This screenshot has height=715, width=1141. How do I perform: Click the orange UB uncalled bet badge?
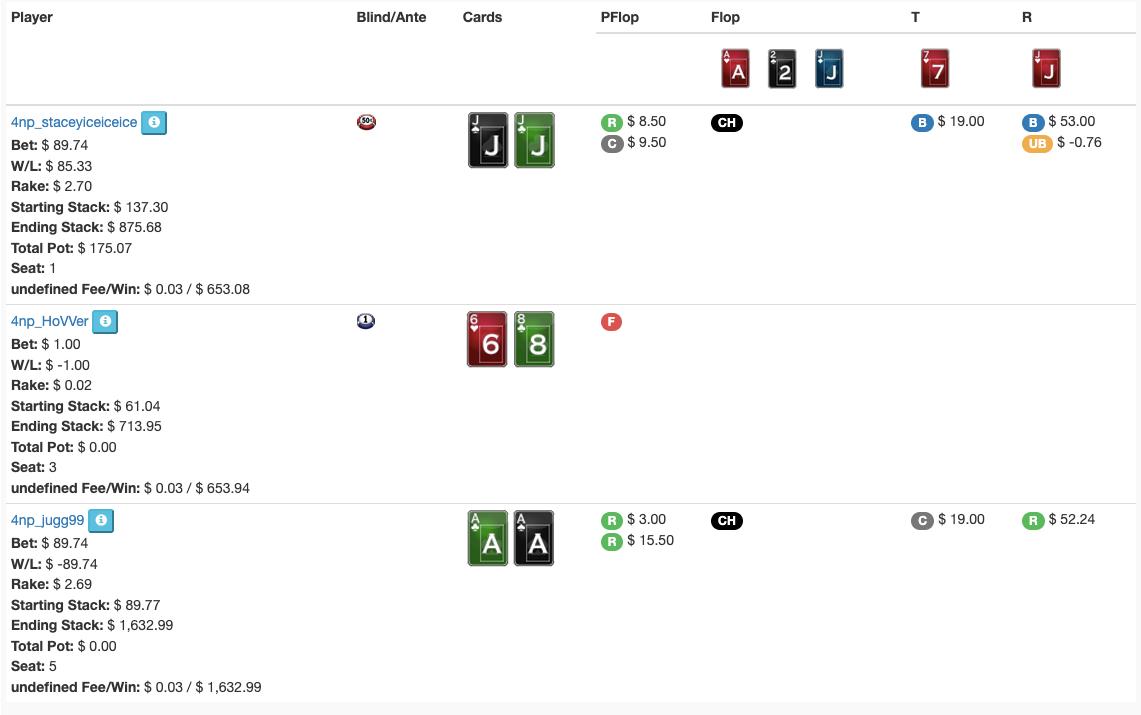(1037, 143)
